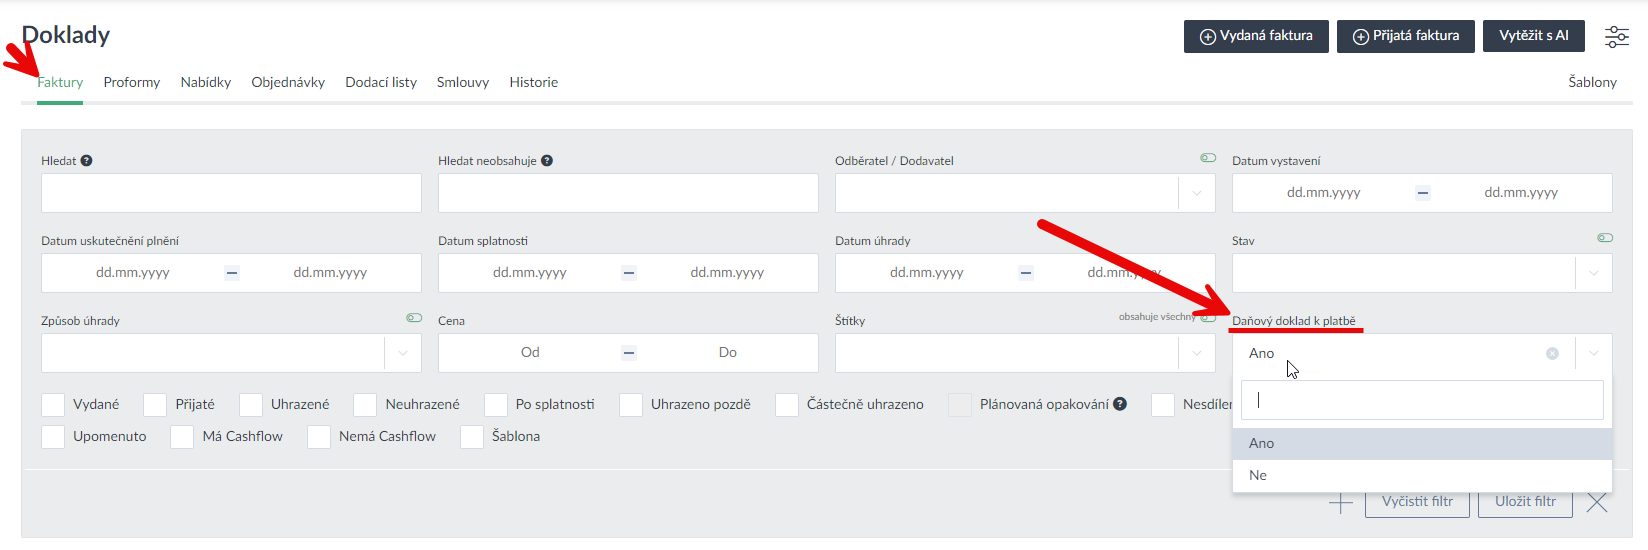Toggle the switch above Odběratel / Dodavatel field
The height and width of the screenshot is (550, 1648).
point(1208,158)
